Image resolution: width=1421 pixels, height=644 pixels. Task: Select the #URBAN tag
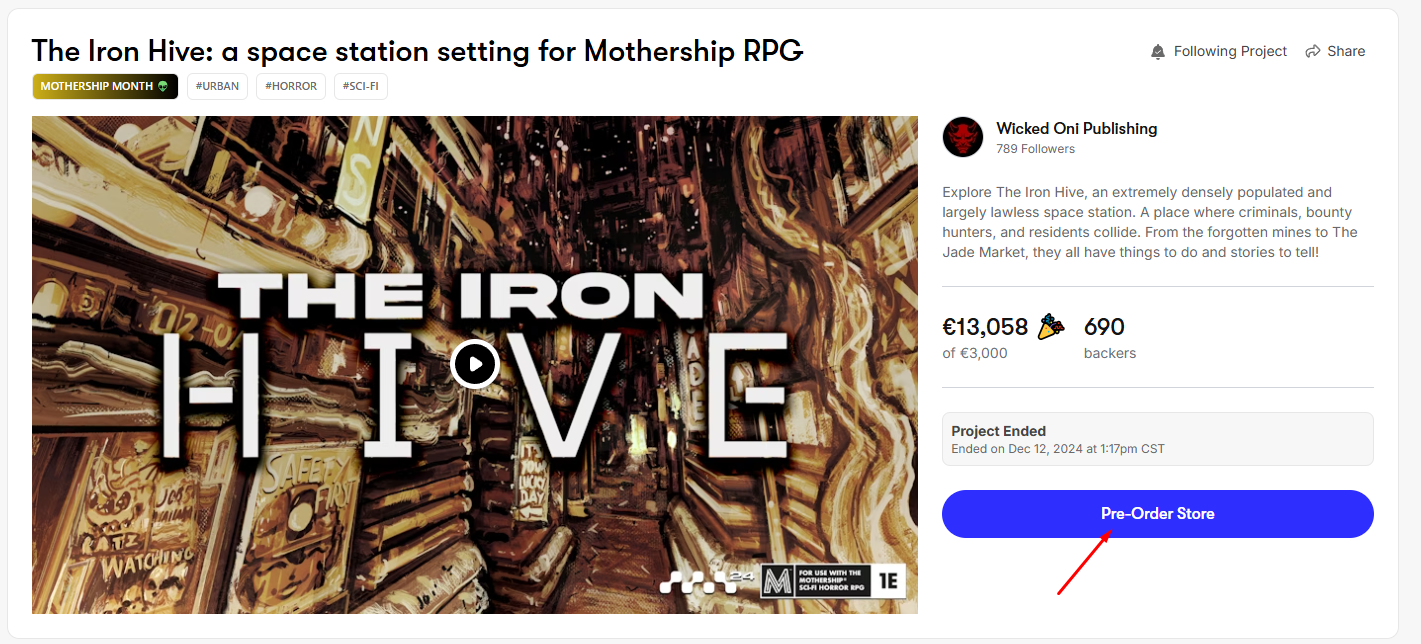point(217,87)
